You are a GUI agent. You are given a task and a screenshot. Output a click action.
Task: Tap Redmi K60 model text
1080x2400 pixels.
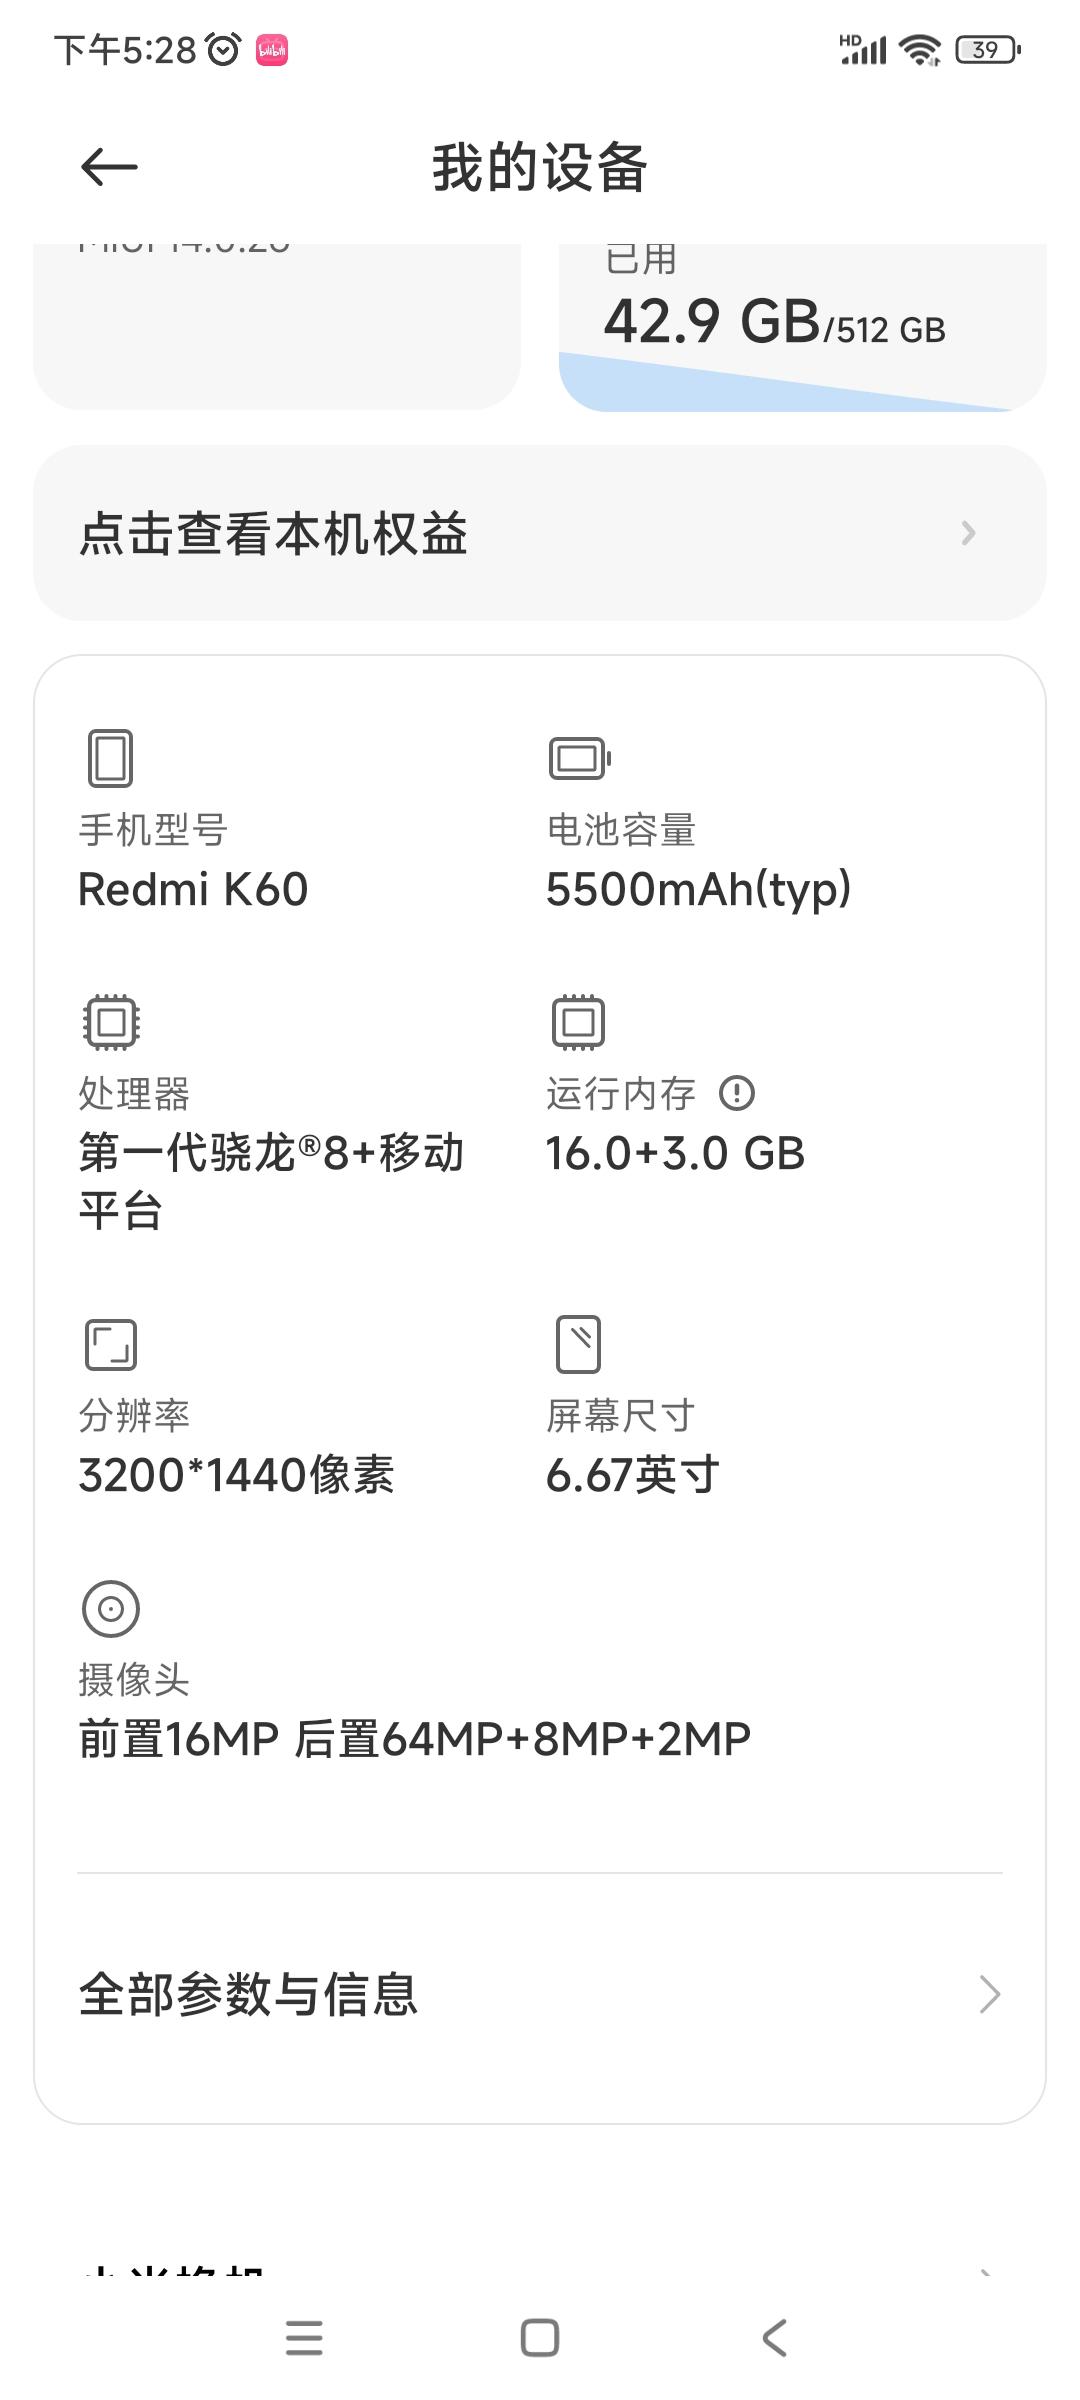tap(193, 889)
